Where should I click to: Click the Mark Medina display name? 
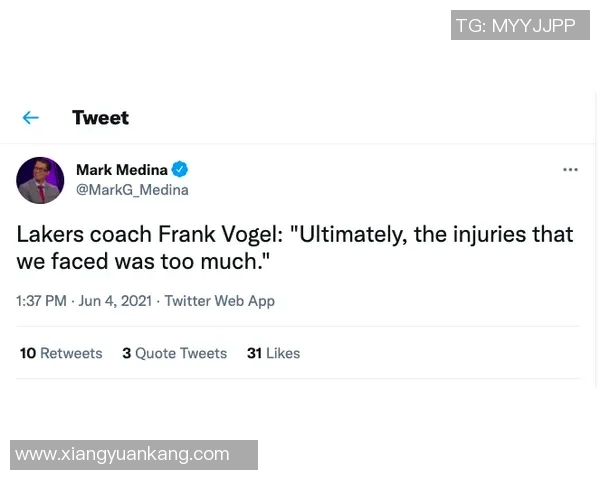(x=122, y=170)
